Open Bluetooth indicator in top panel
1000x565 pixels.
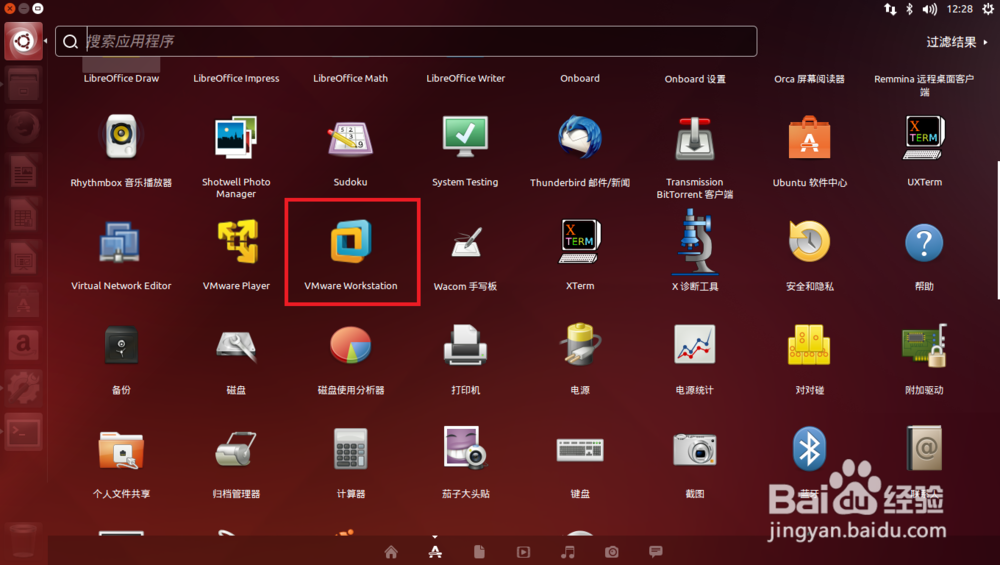coord(910,9)
